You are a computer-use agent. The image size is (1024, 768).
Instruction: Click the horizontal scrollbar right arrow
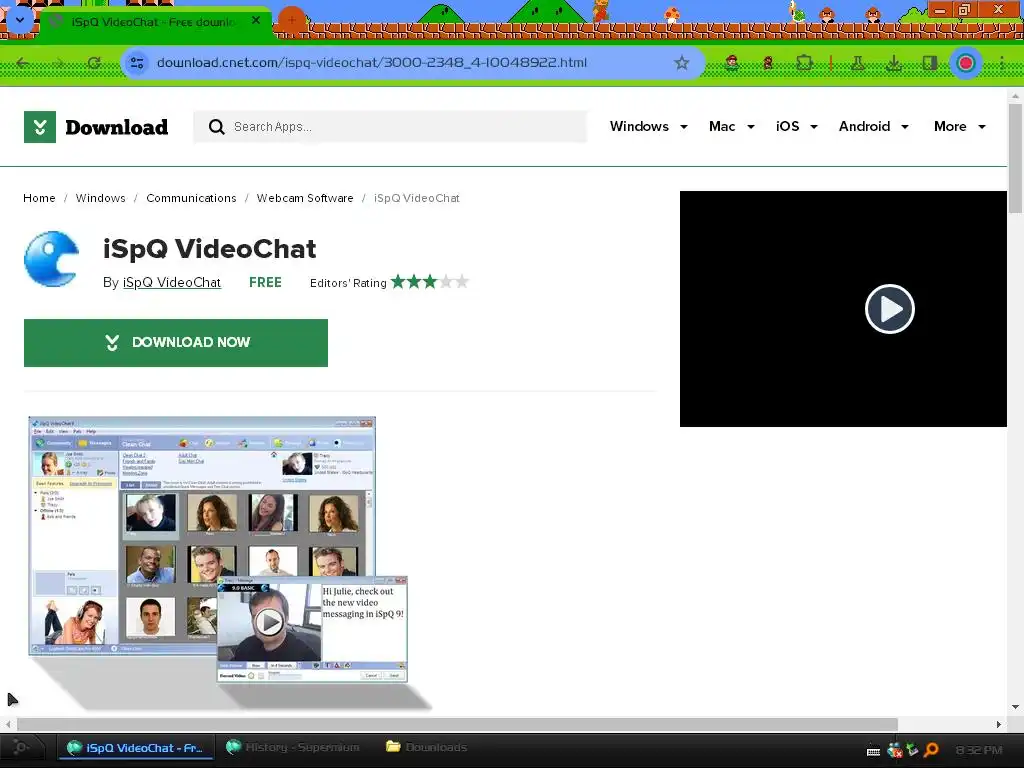point(999,724)
